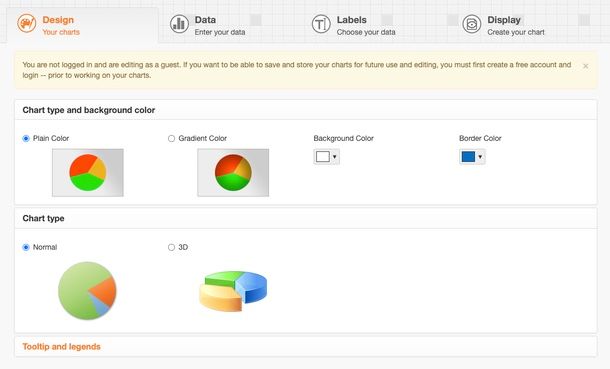
Task: Select the gradient color pie thumbnail
Action: (233, 173)
